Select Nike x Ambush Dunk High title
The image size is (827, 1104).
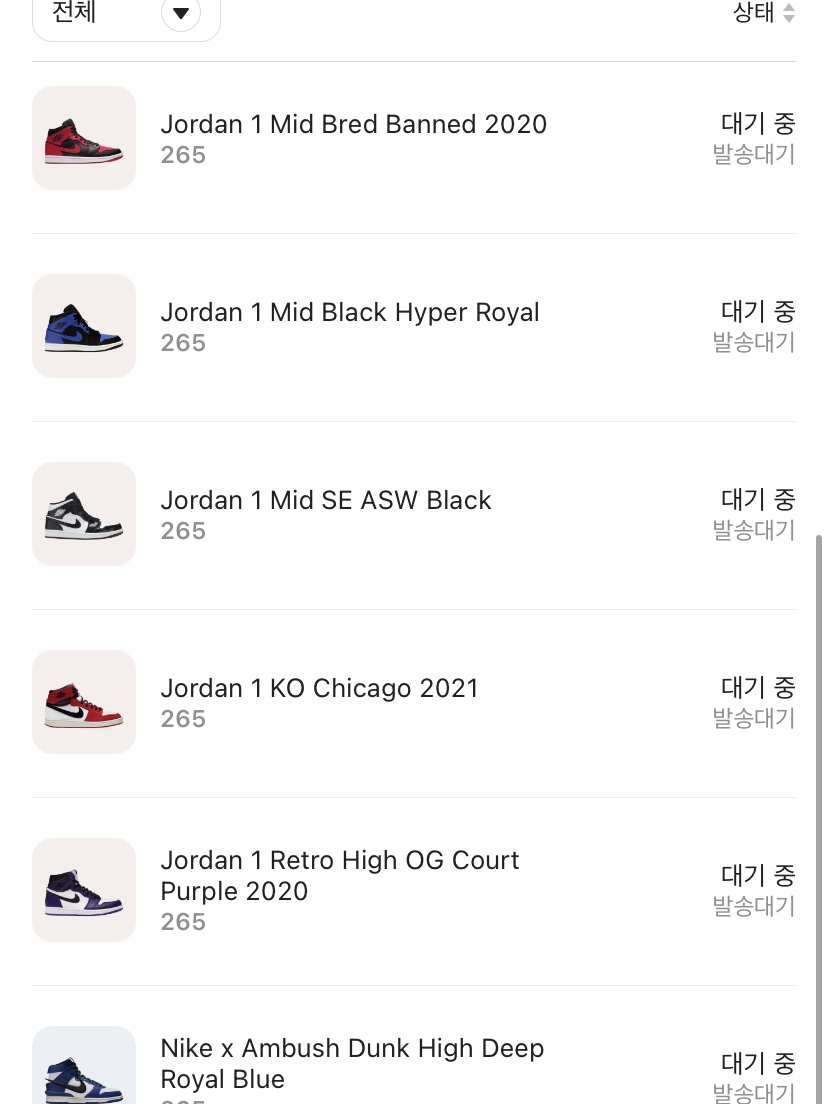tap(352, 1064)
